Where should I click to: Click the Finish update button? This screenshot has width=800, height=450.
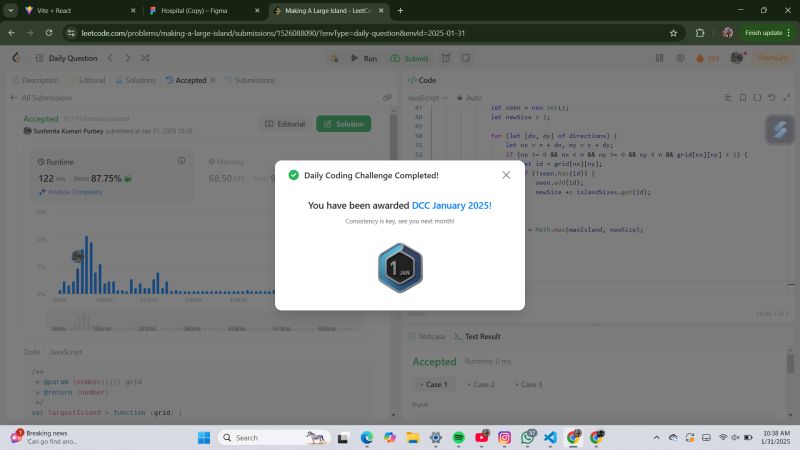767,33
